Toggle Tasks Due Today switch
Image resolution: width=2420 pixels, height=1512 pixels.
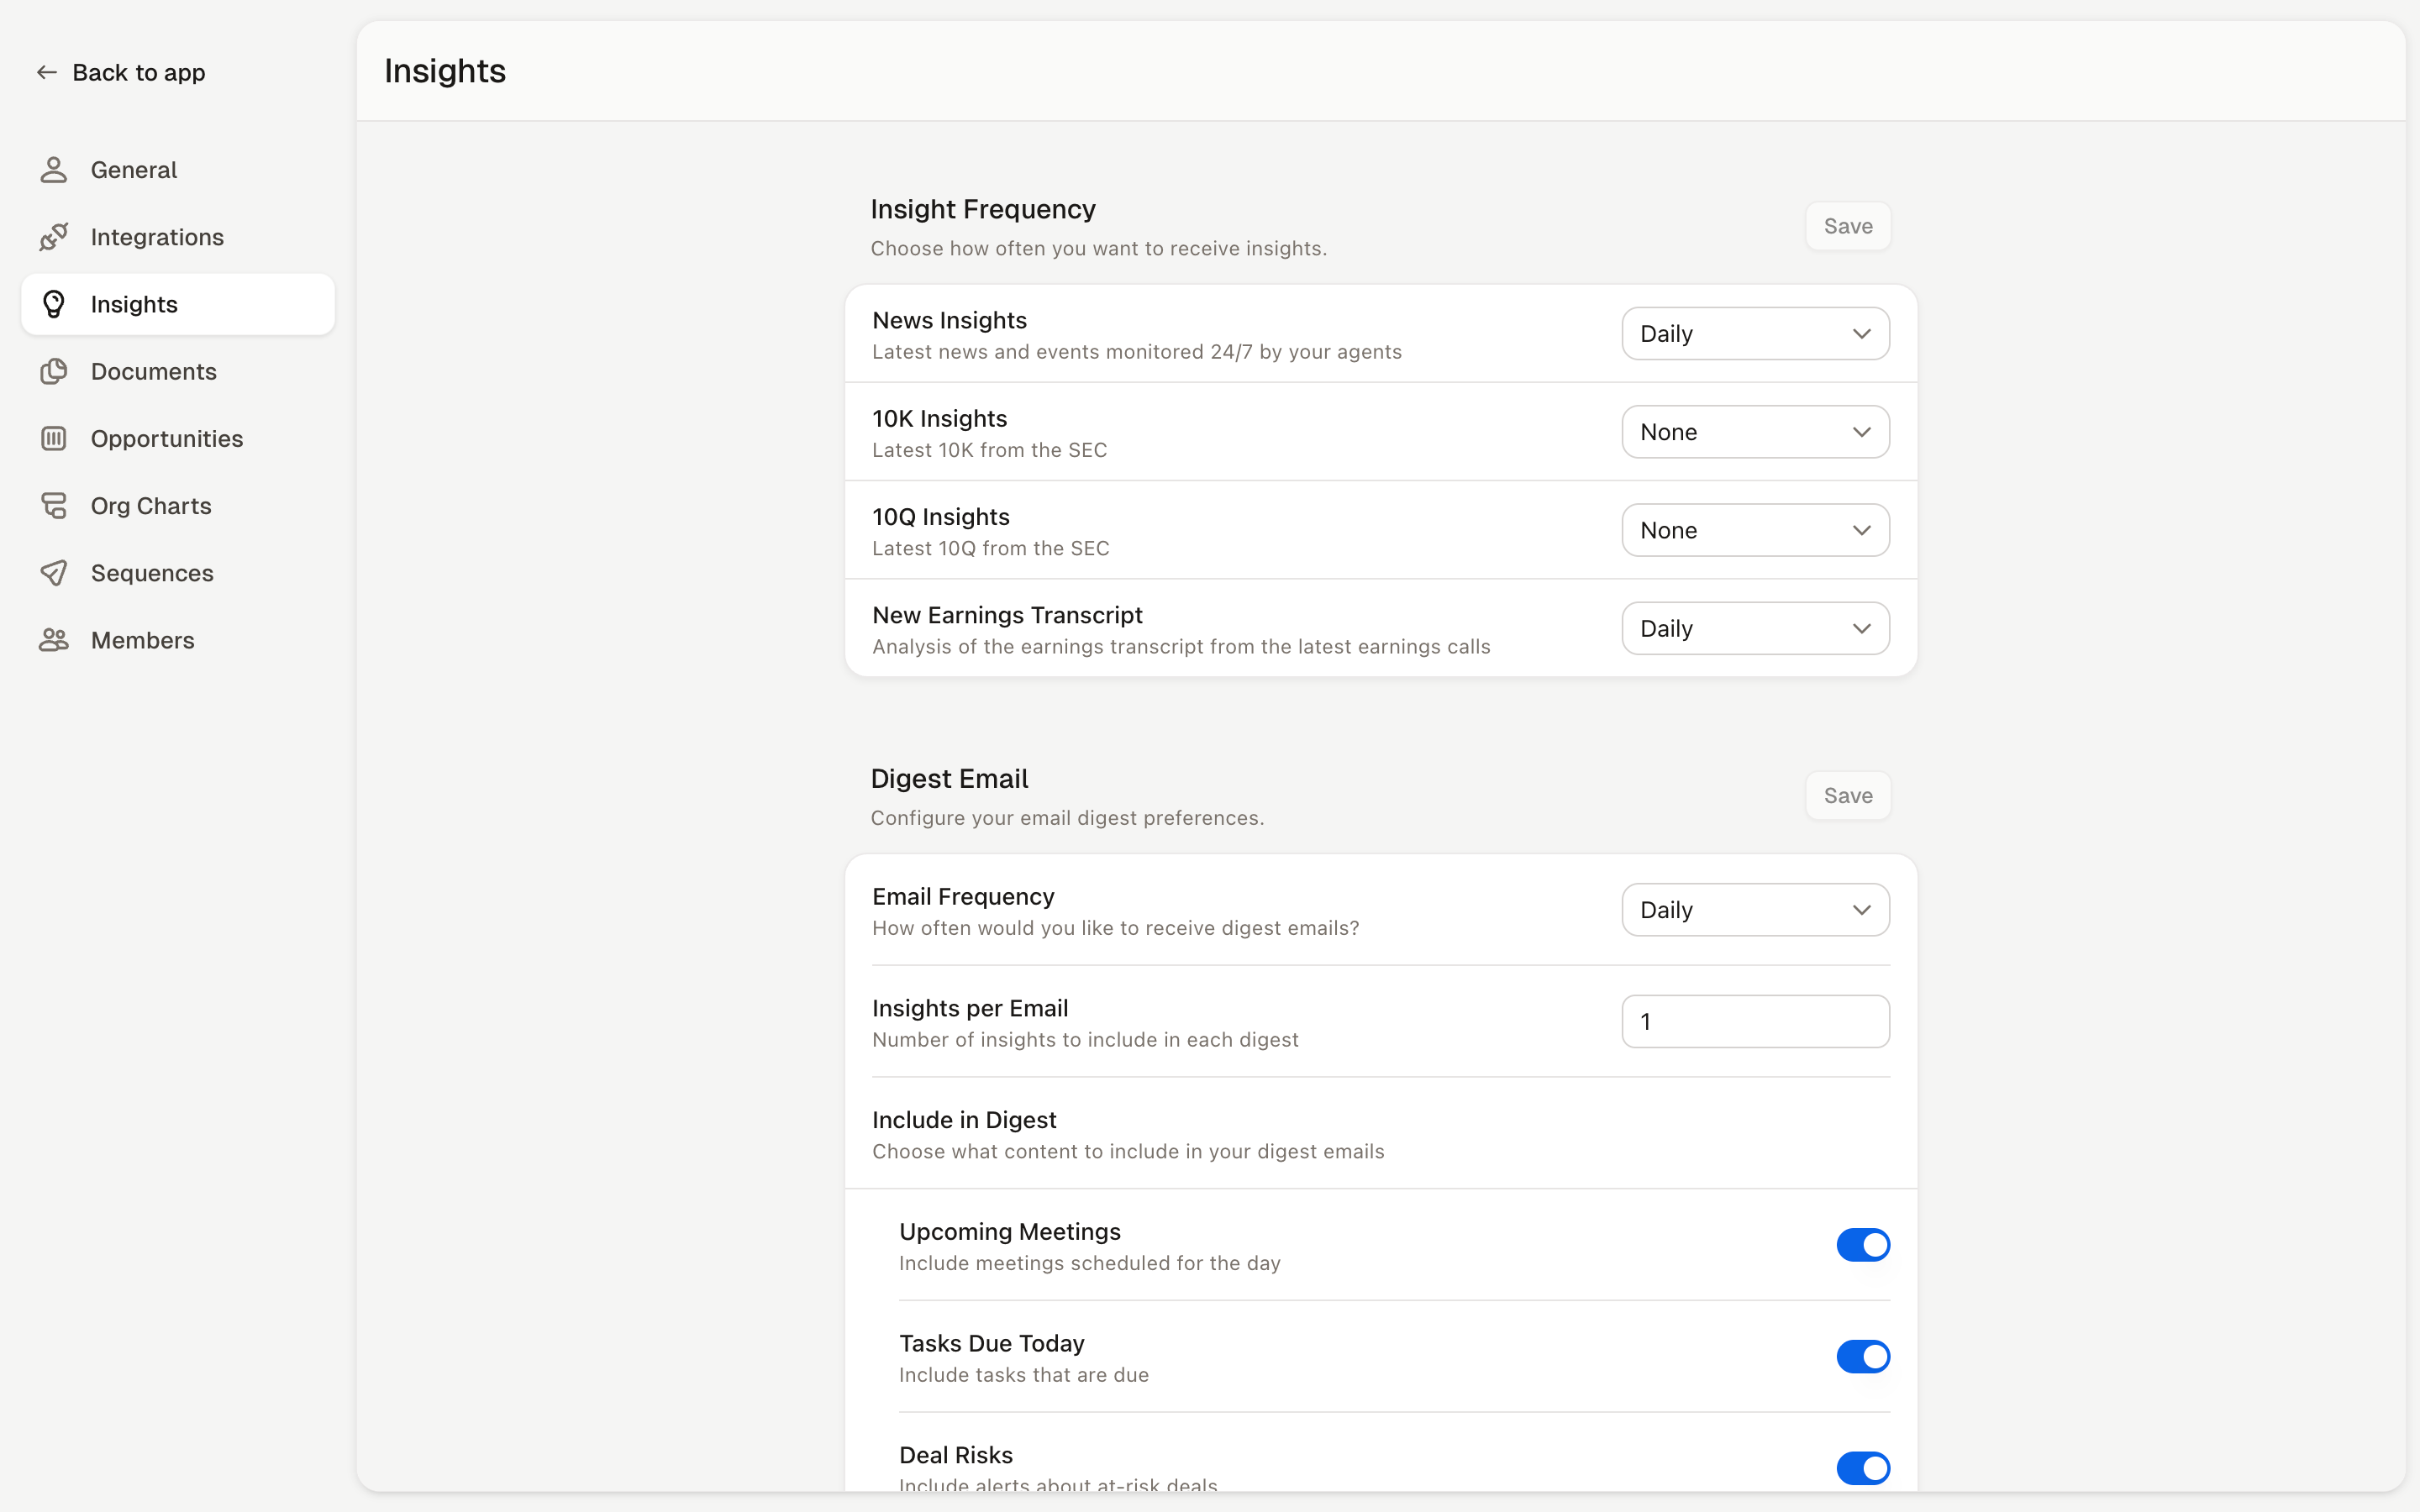[1863, 1357]
